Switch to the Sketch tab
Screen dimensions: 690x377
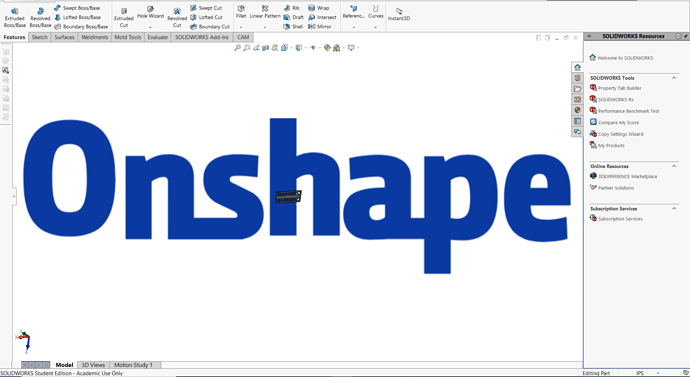(x=40, y=37)
